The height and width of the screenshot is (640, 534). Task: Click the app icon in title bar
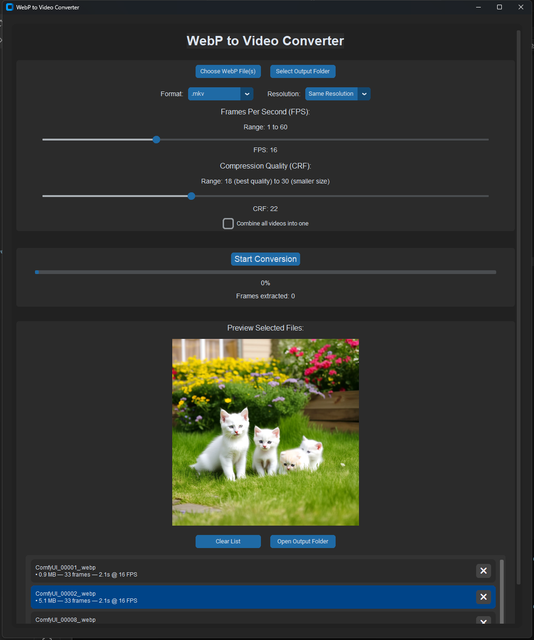[9, 7]
